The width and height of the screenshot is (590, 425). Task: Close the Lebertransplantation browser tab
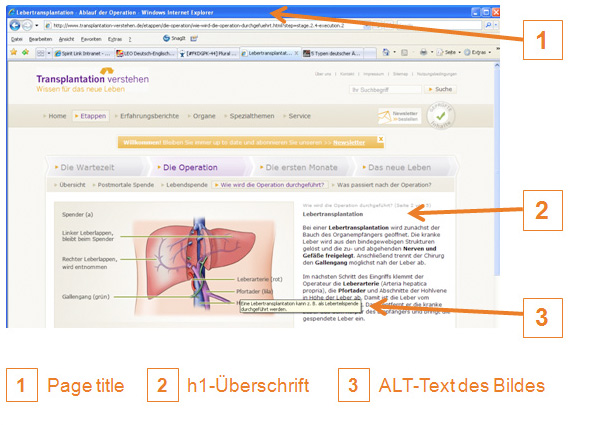tap(296, 53)
